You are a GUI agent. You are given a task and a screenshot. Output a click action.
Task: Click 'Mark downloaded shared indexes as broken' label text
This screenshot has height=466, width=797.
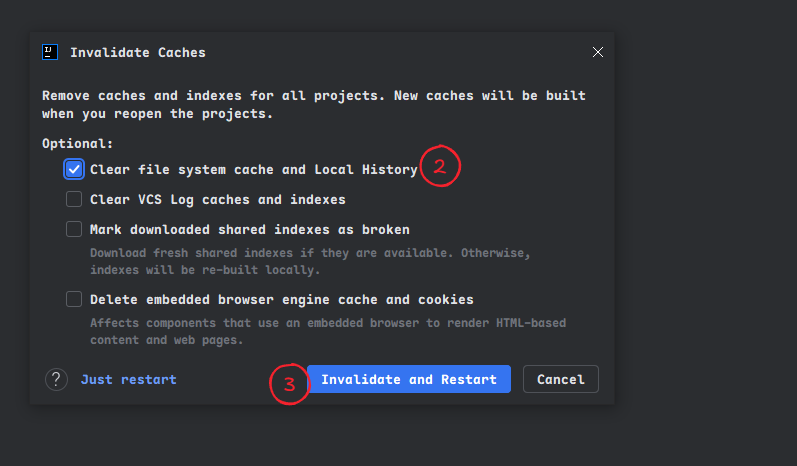click(x=250, y=229)
